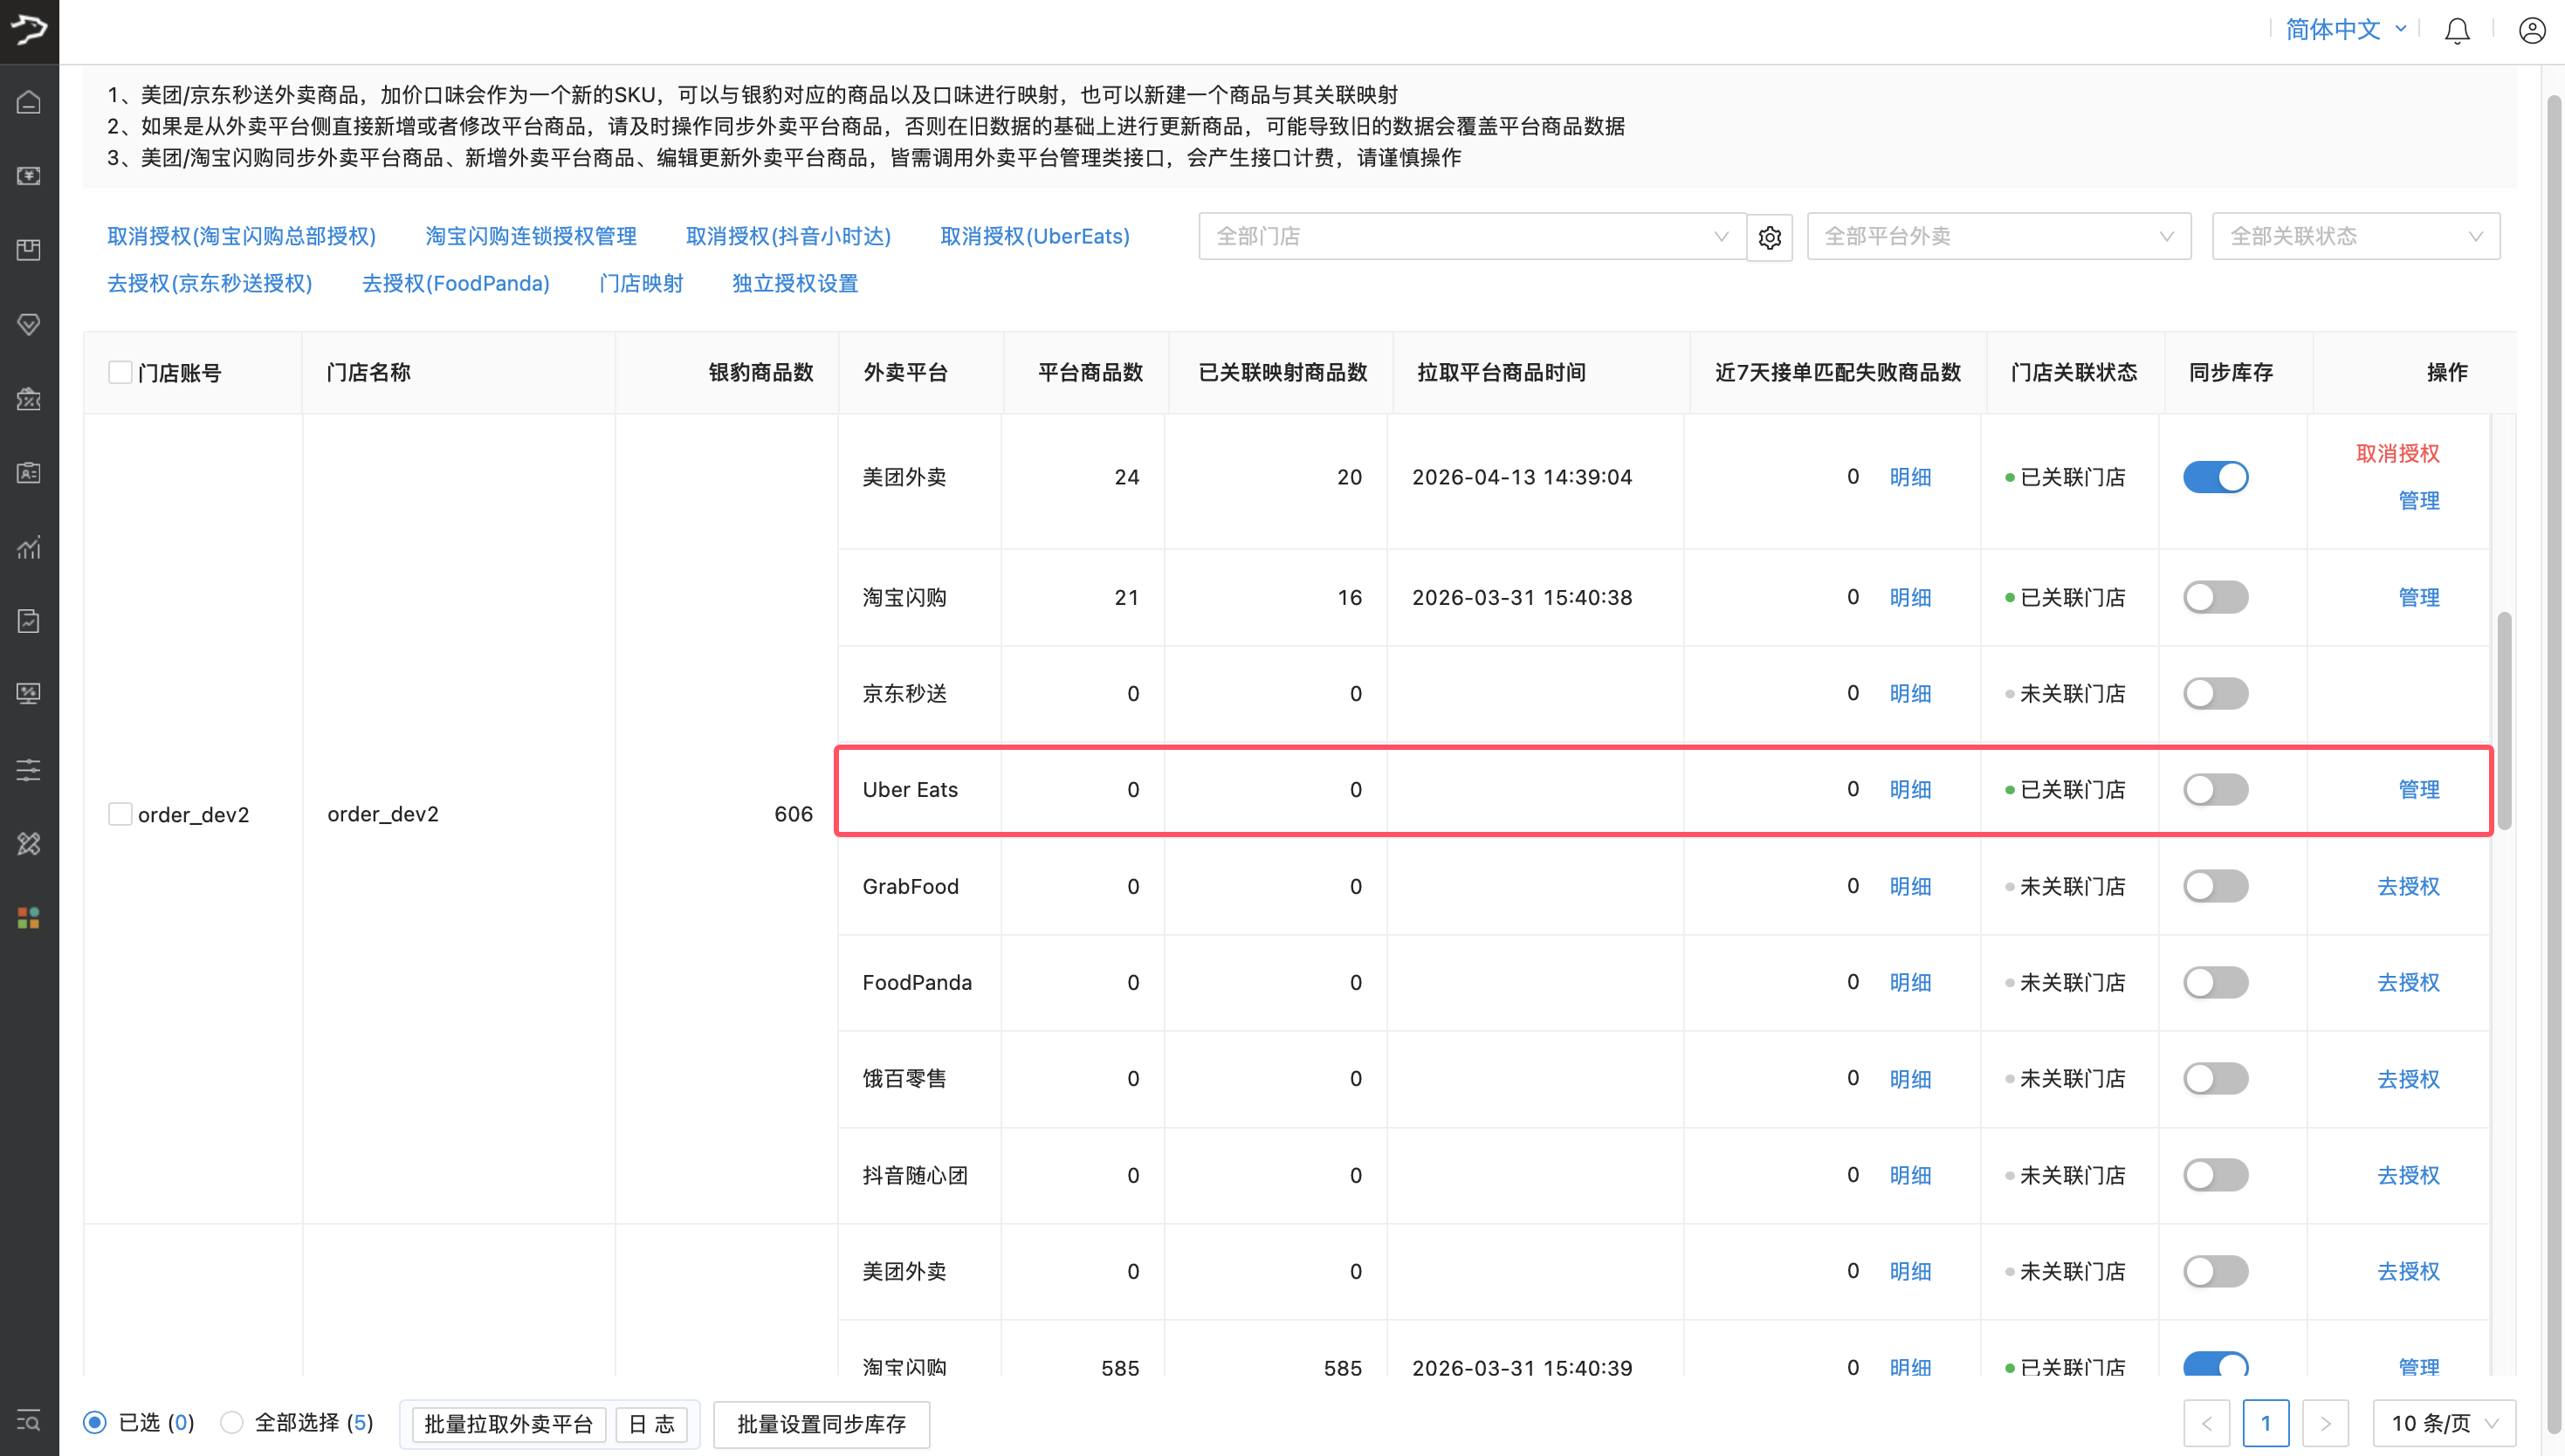Turn off 同步库存 switch for first 美团外卖 row

pyautogui.click(x=2215, y=477)
